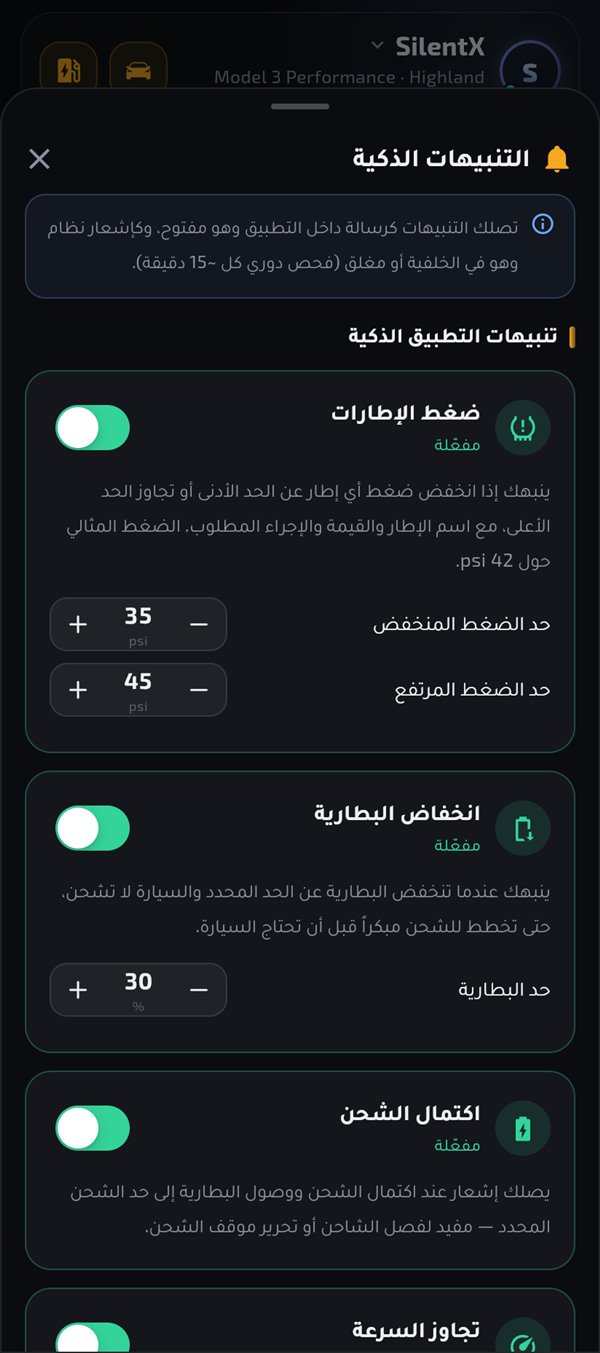Click the tire pressure warning icon
The height and width of the screenshot is (1353, 600).
(523, 428)
